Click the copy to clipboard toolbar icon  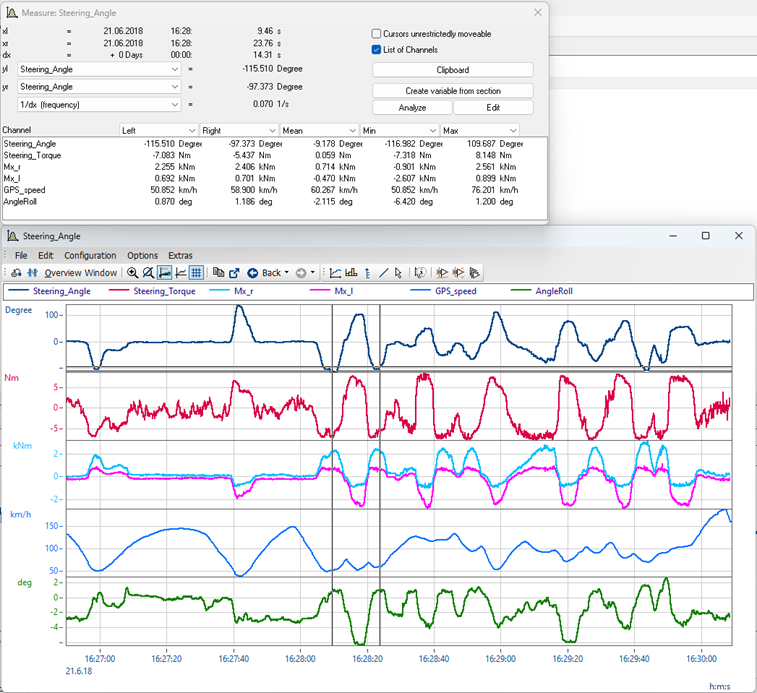[218, 272]
